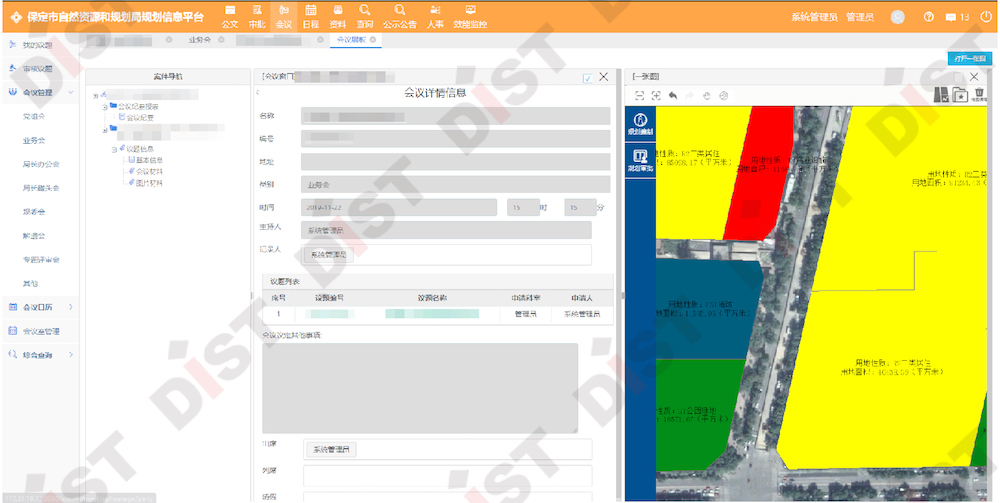Collapse the 会议管理 sidebar section
Image resolution: width=1000 pixels, height=503 pixels.
click(x=72, y=93)
